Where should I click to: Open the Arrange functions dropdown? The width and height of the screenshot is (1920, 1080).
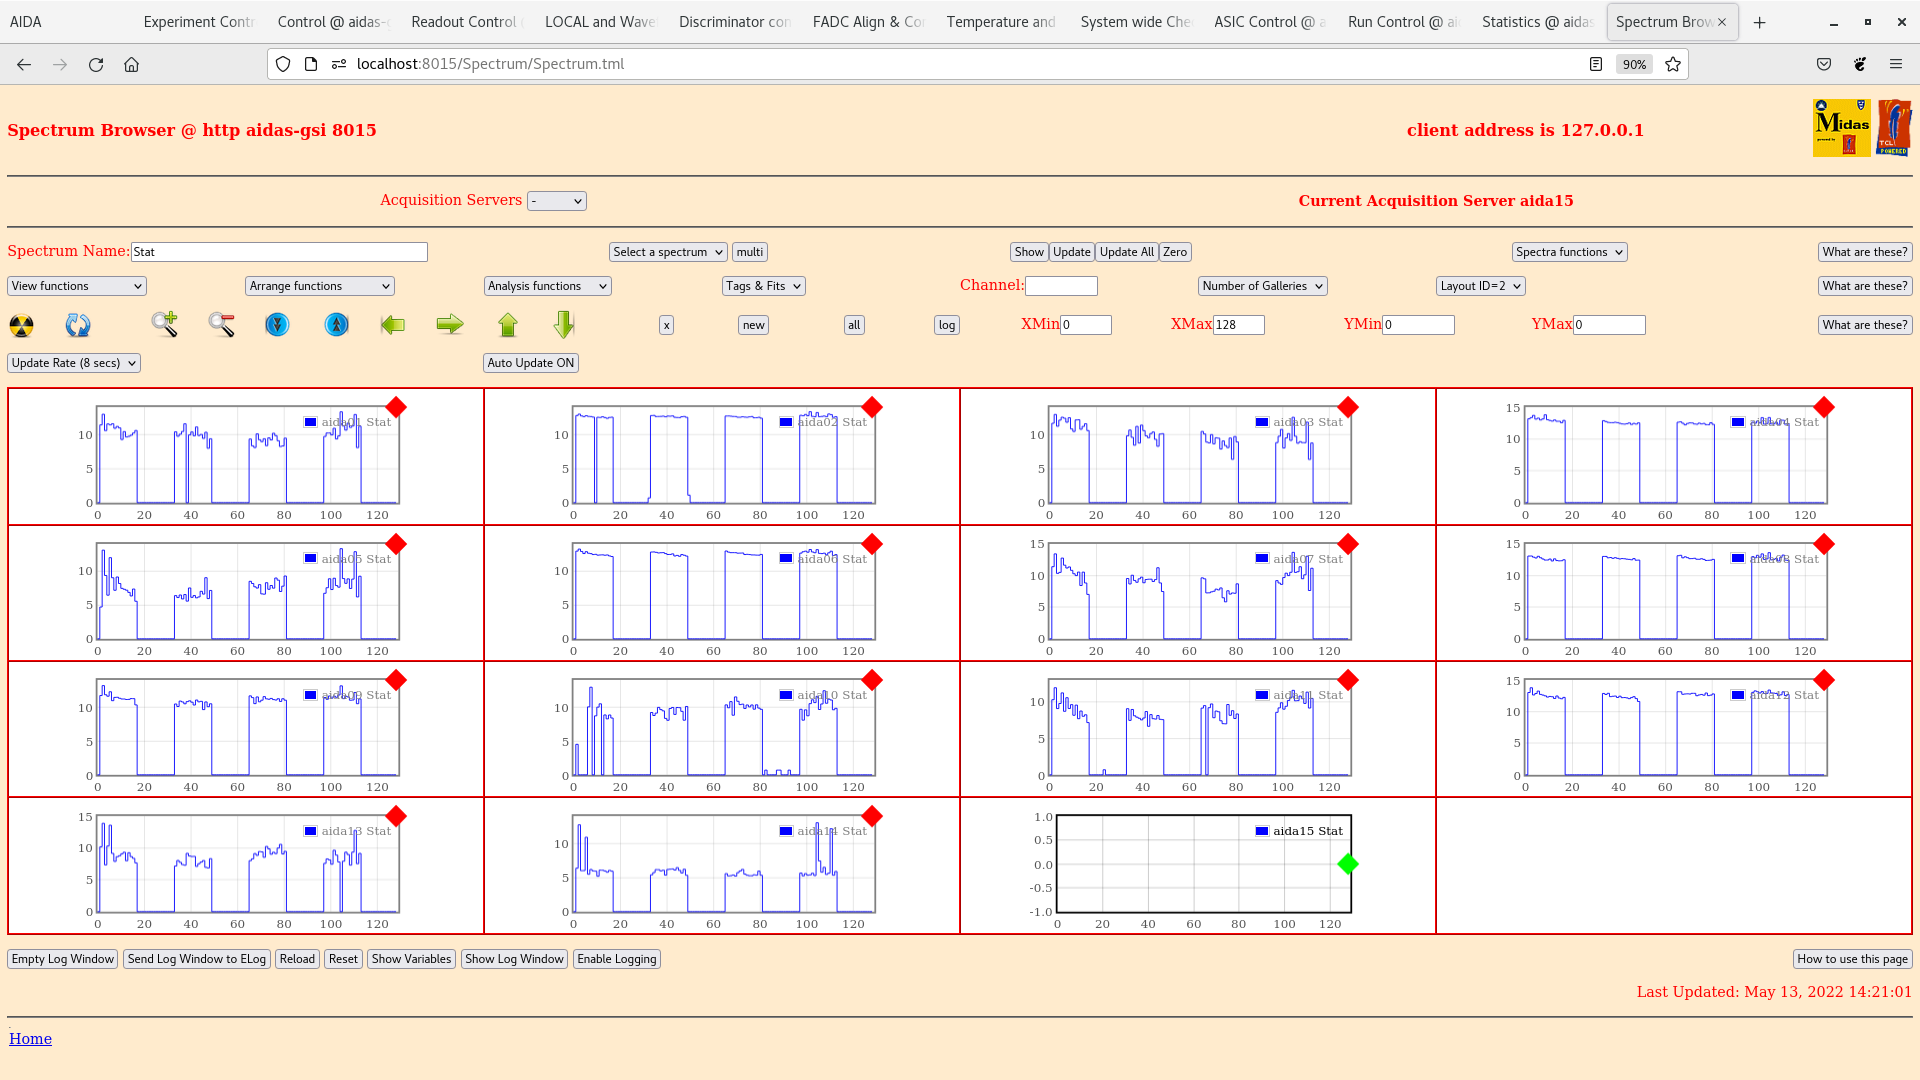[320, 286]
